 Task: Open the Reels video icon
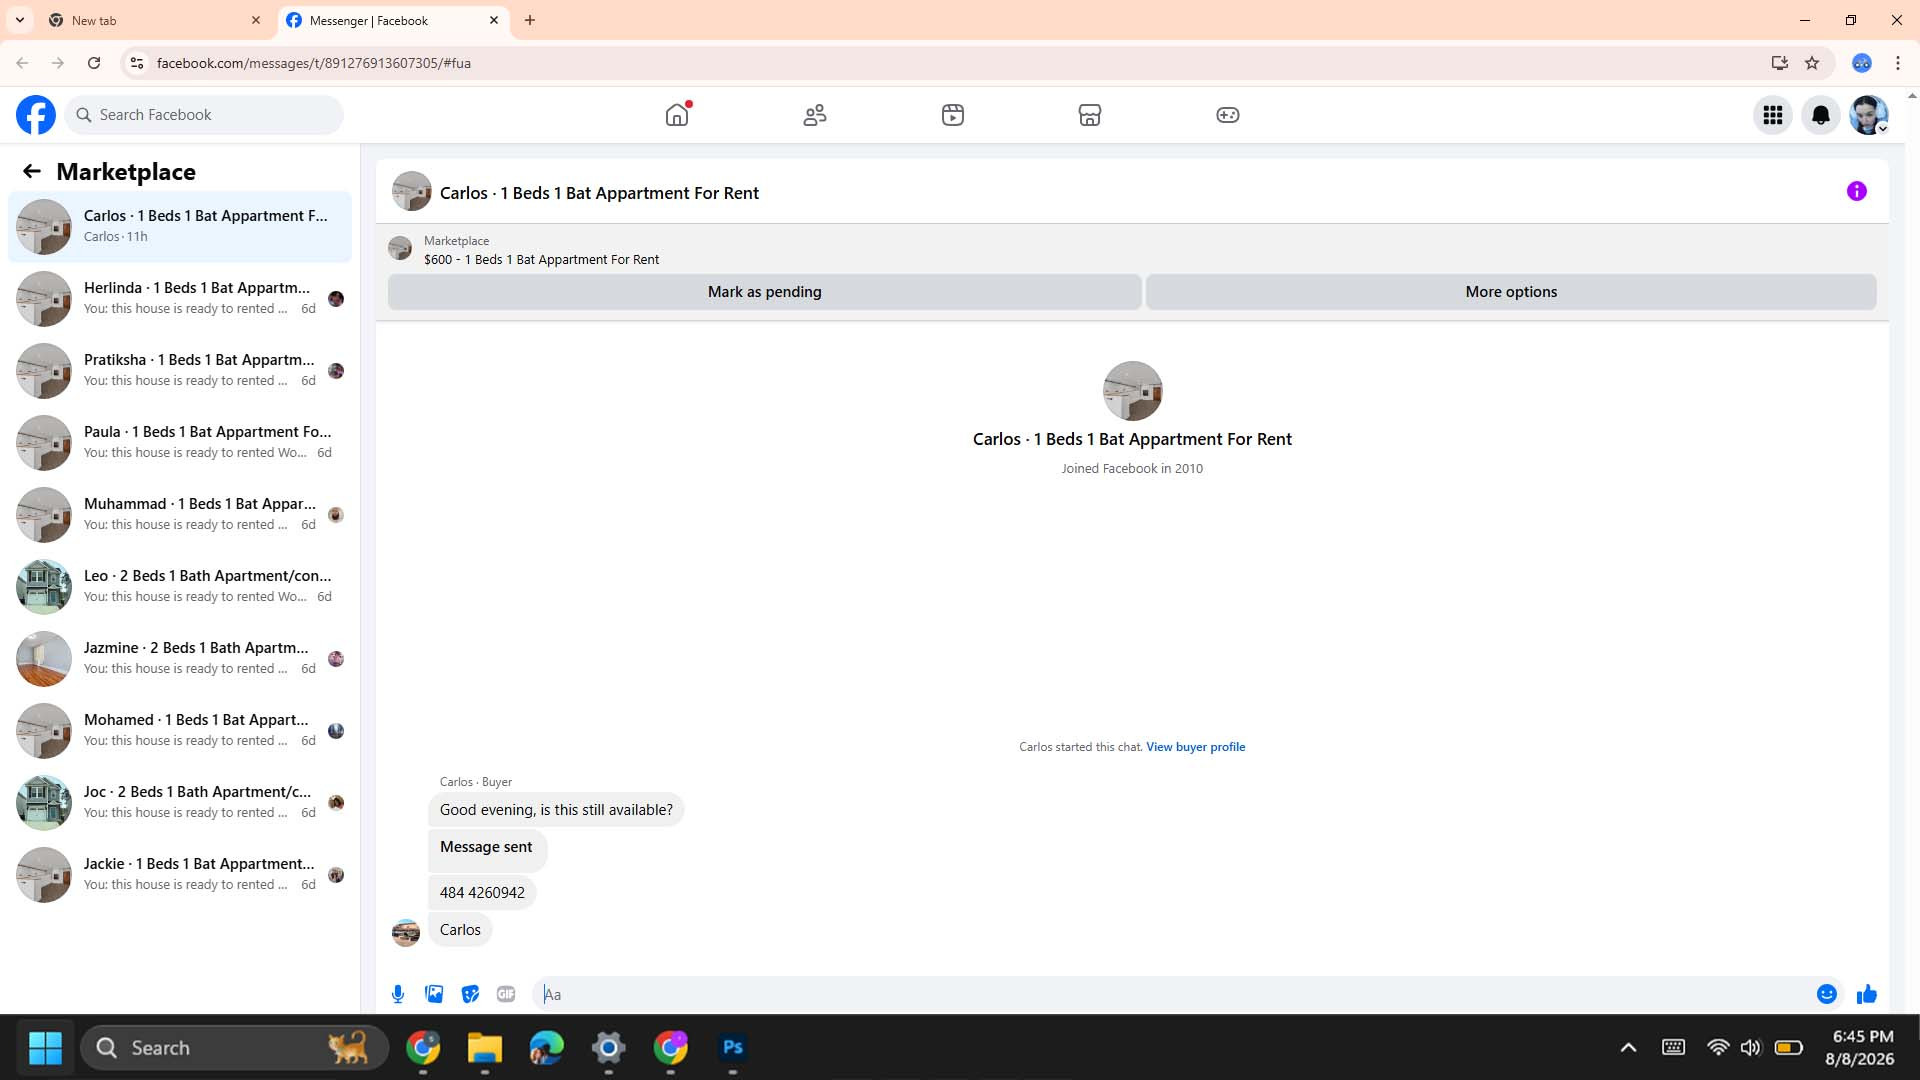(953, 115)
